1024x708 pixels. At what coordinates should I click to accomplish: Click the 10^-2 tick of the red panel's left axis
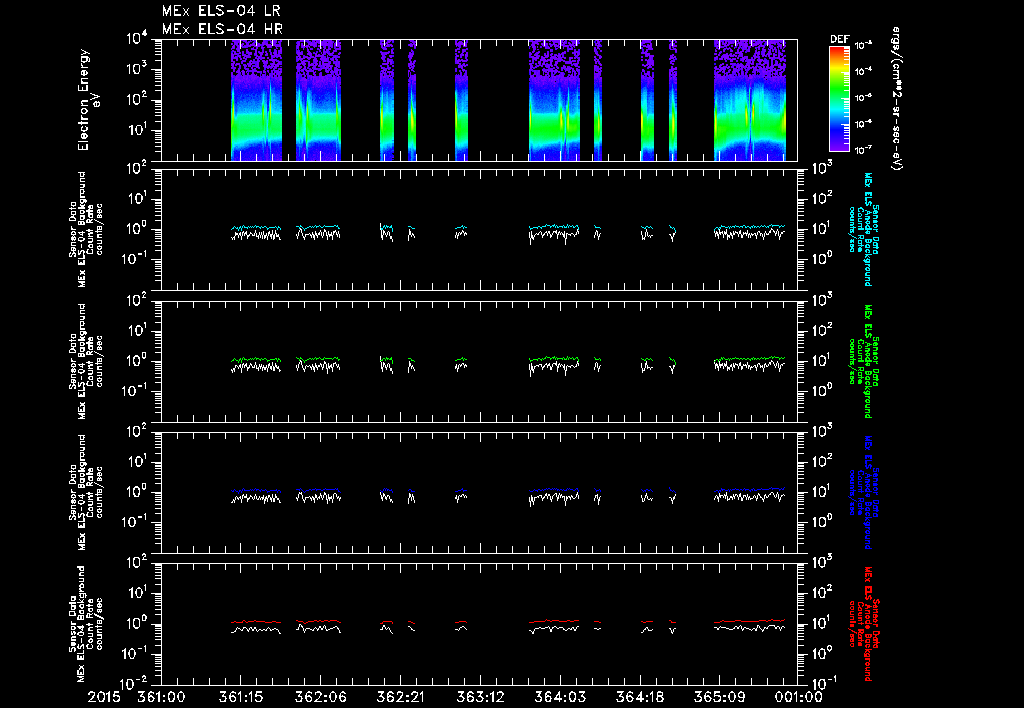click(x=135, y=683)
